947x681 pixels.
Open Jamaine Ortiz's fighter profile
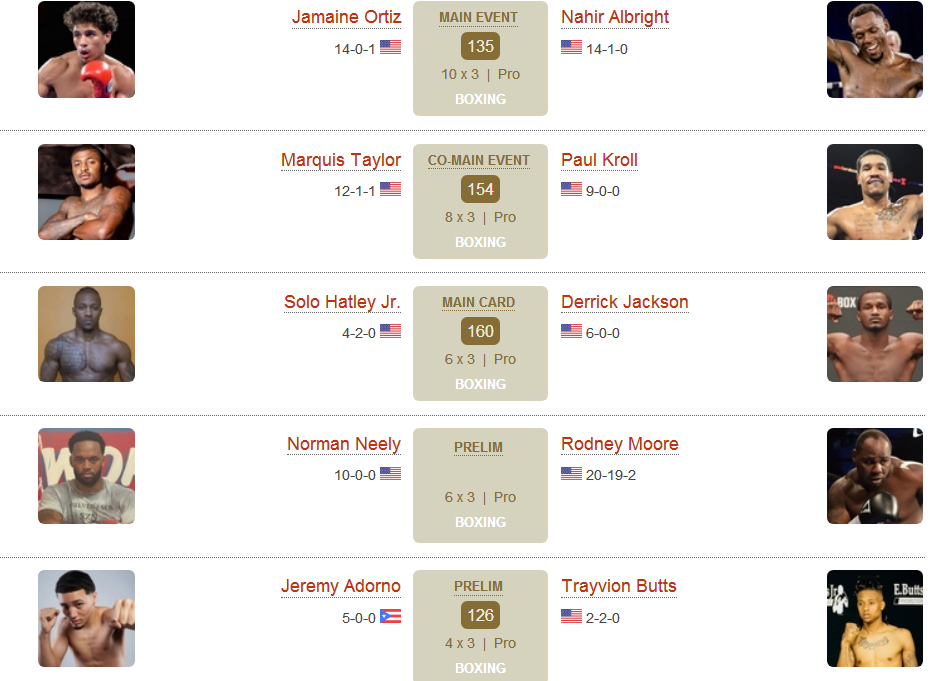click(347, 18)
